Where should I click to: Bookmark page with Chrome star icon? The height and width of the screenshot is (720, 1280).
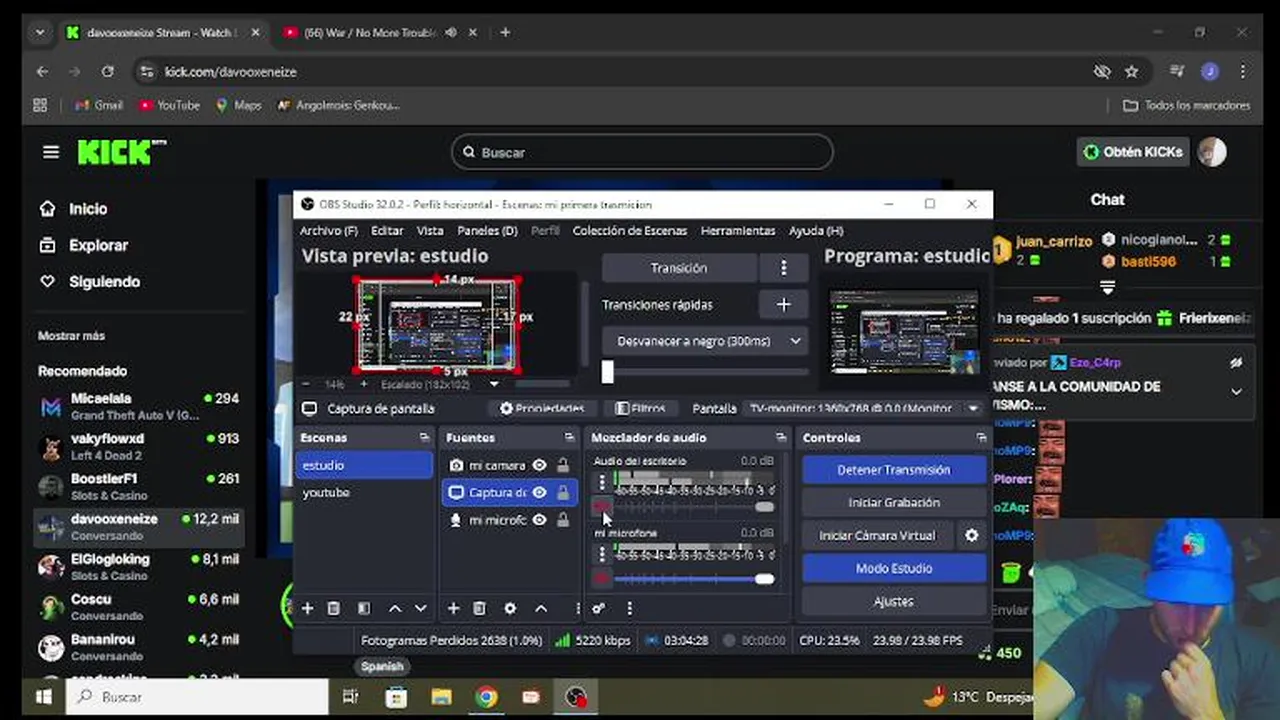point(1132,72)
